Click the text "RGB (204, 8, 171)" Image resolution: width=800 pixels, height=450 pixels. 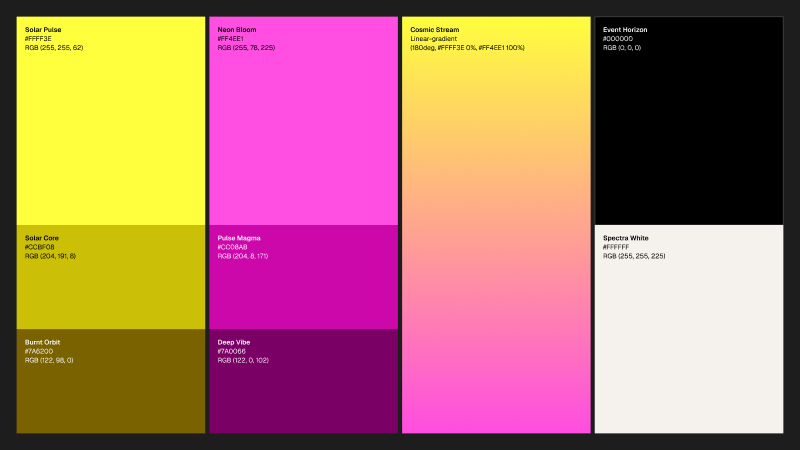243,256
